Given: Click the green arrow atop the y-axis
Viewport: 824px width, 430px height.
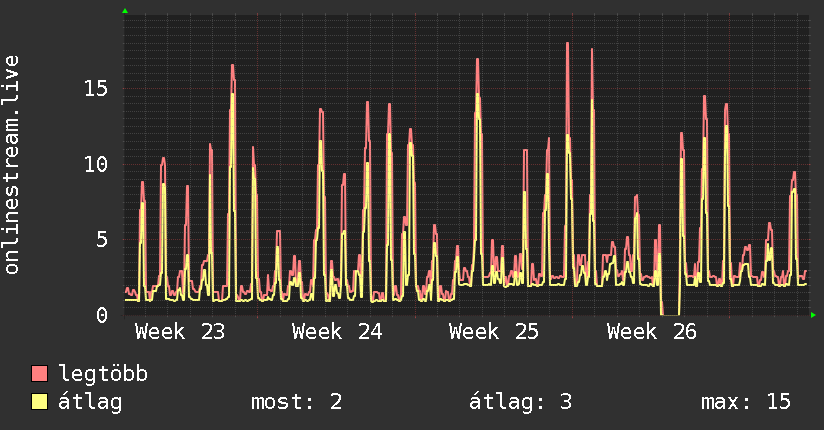Looking at the screenshot, I should [125, 11].
